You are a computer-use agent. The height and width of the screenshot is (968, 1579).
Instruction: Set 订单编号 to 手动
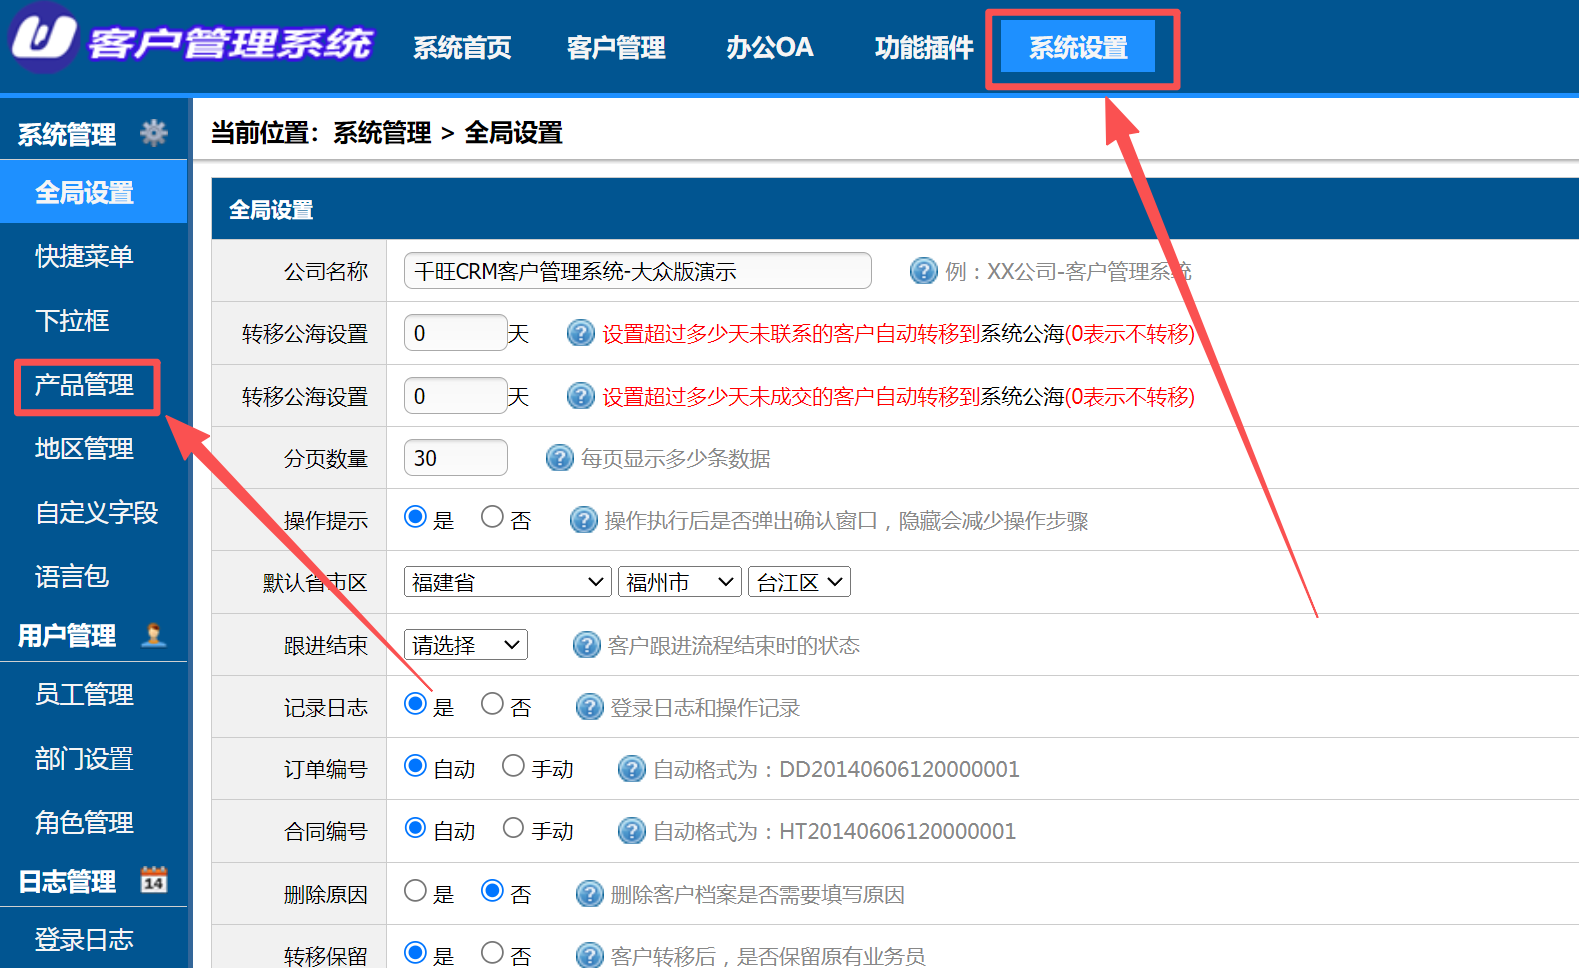(x=513, y=766)
